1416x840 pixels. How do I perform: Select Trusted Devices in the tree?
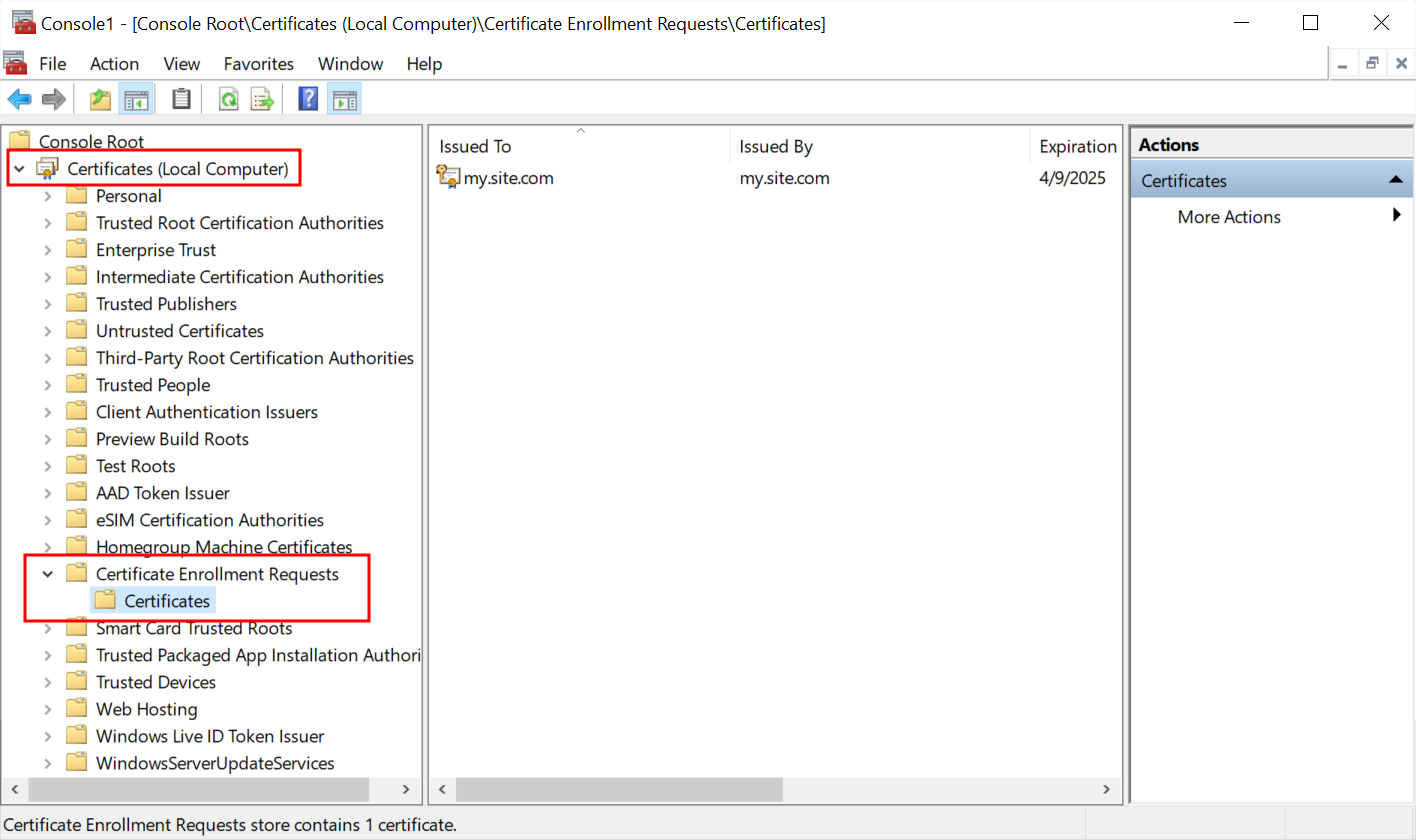156,682
